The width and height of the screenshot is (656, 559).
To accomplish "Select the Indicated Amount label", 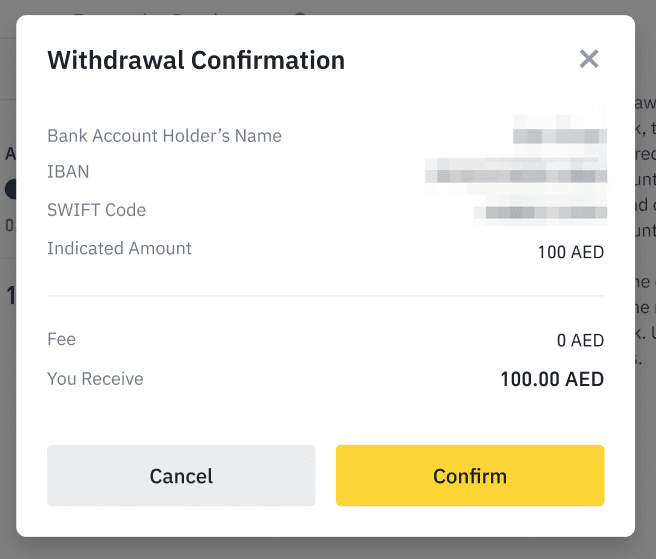I will tap(119, 248).
